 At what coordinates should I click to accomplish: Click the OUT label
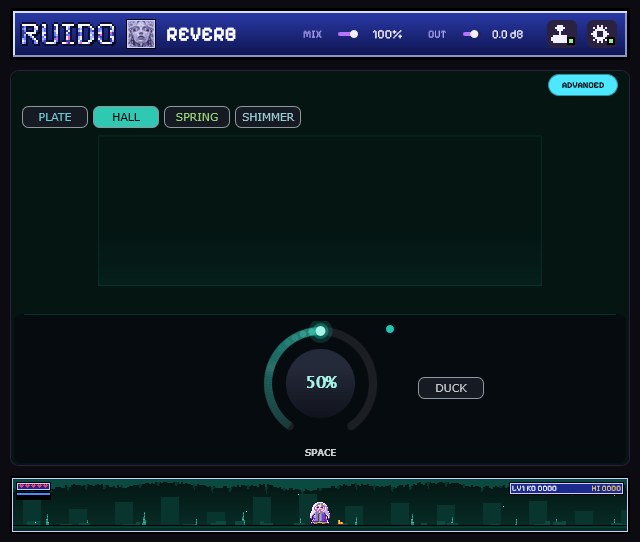(x=437, y=34)
